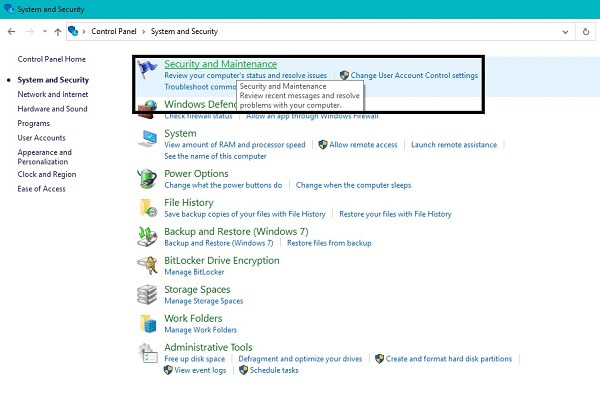Save backup copies with File History
The width and height of the screenshot is (600, 396).
tap(245, 214)
